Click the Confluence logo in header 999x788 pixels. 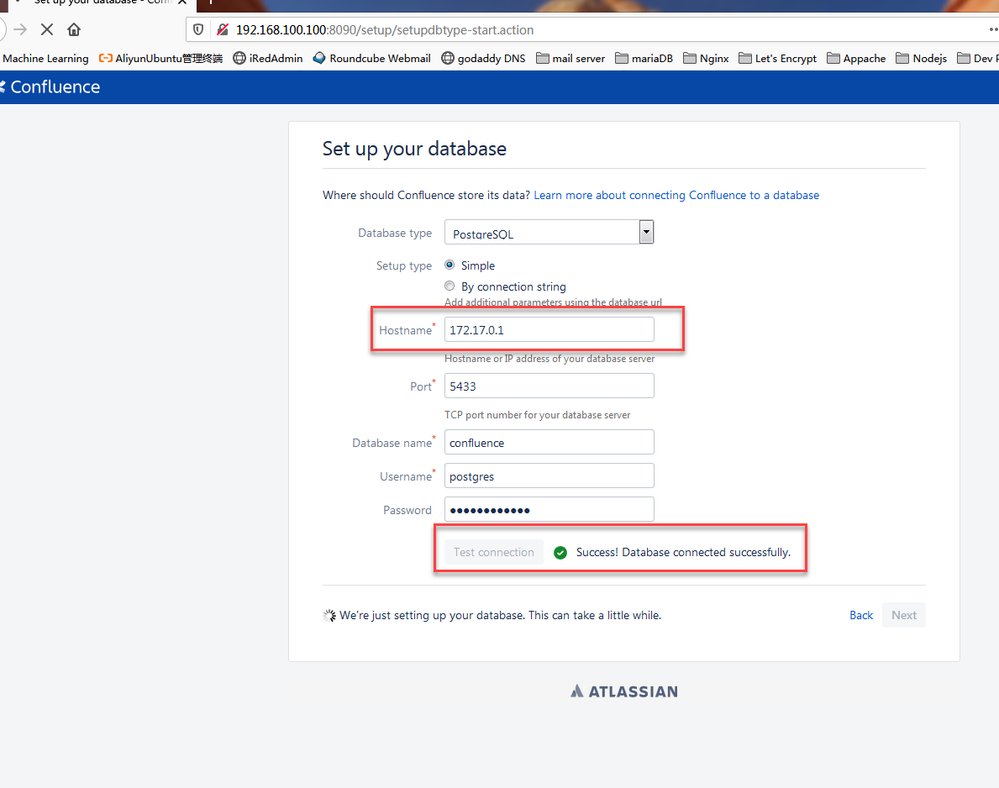(50, 87)
